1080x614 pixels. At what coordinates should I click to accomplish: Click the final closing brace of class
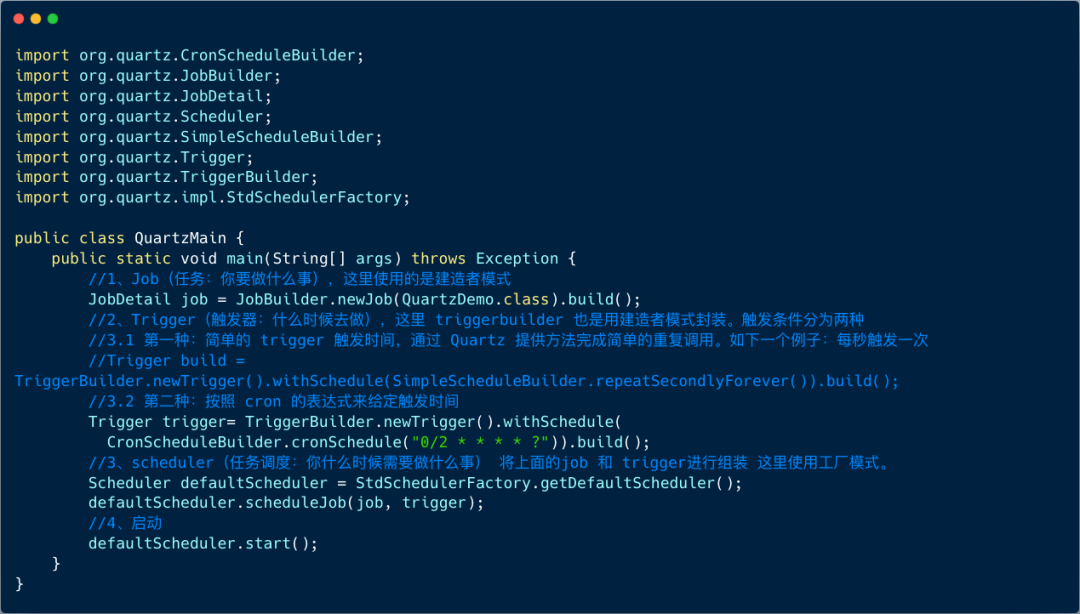click(19, 584)
